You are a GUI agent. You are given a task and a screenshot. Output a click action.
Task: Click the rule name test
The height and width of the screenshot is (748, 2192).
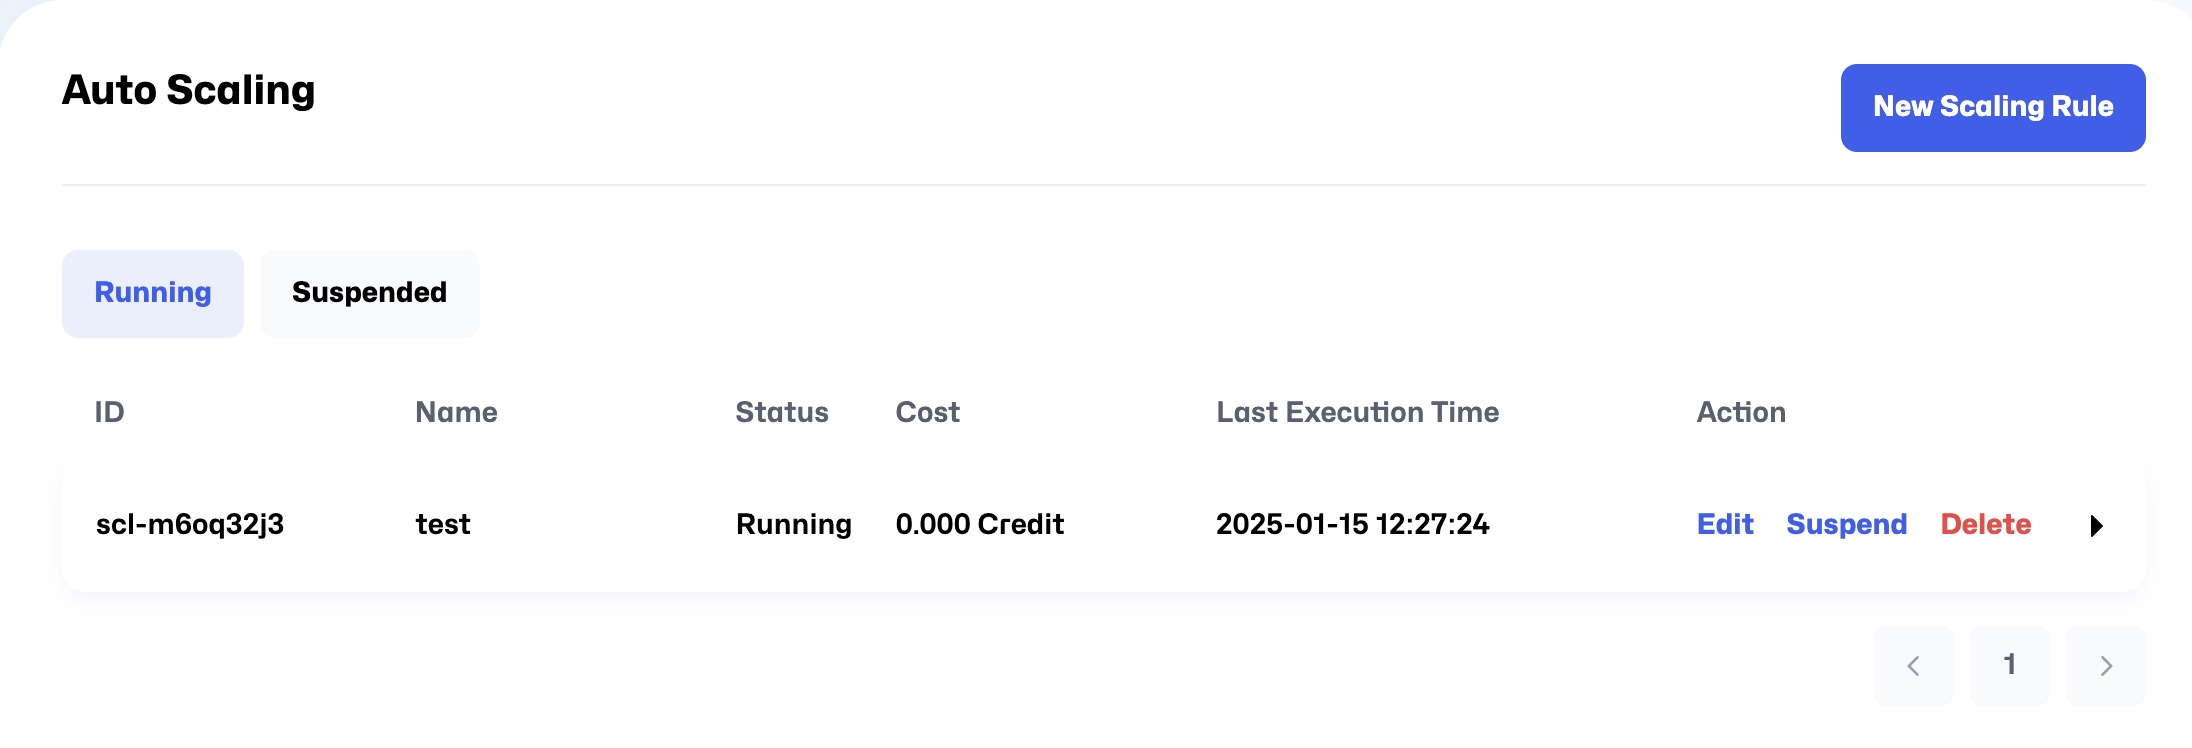(x=443, y=525)
